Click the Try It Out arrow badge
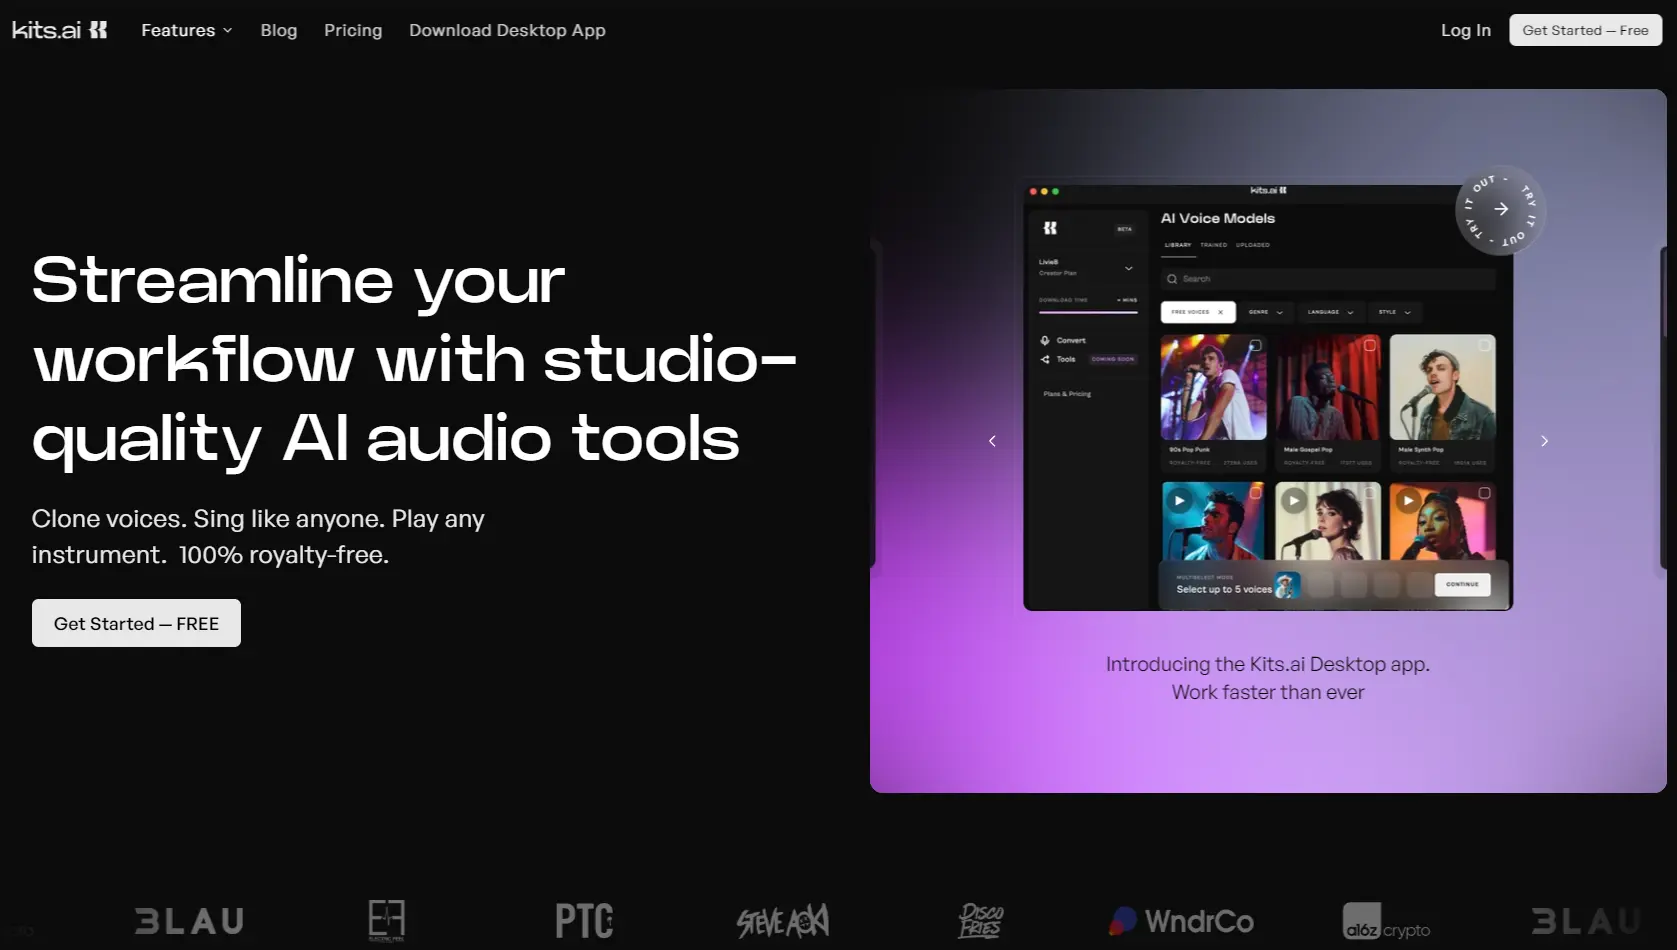This screenshot has width=1677, height=950. click(1500, 210)
